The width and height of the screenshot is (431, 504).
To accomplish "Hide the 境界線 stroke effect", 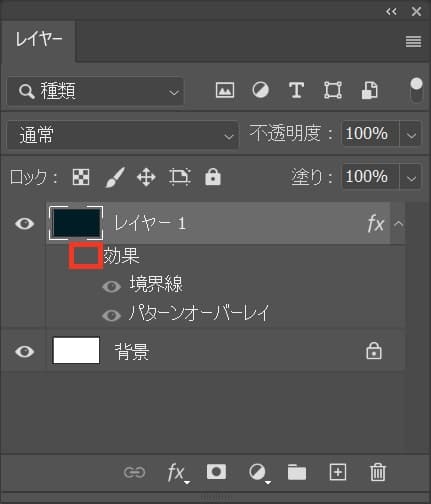I will tap(112, 286).
